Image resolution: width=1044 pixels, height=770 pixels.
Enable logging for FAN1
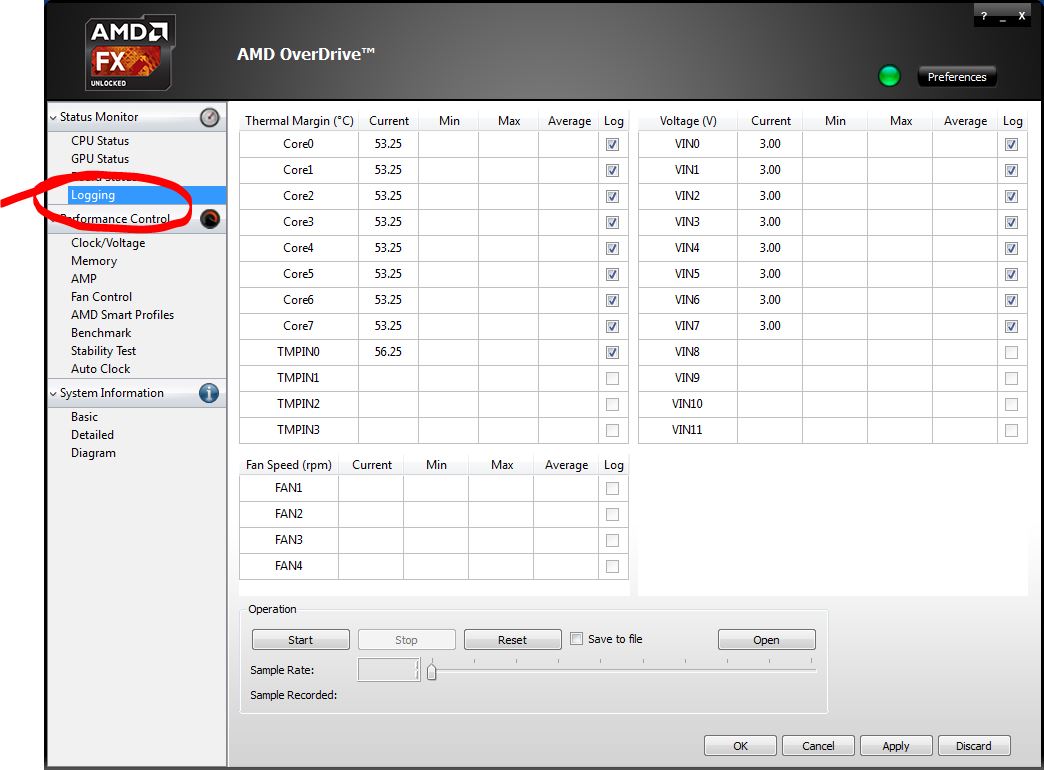pyautogui.click(x=613, y=489)
